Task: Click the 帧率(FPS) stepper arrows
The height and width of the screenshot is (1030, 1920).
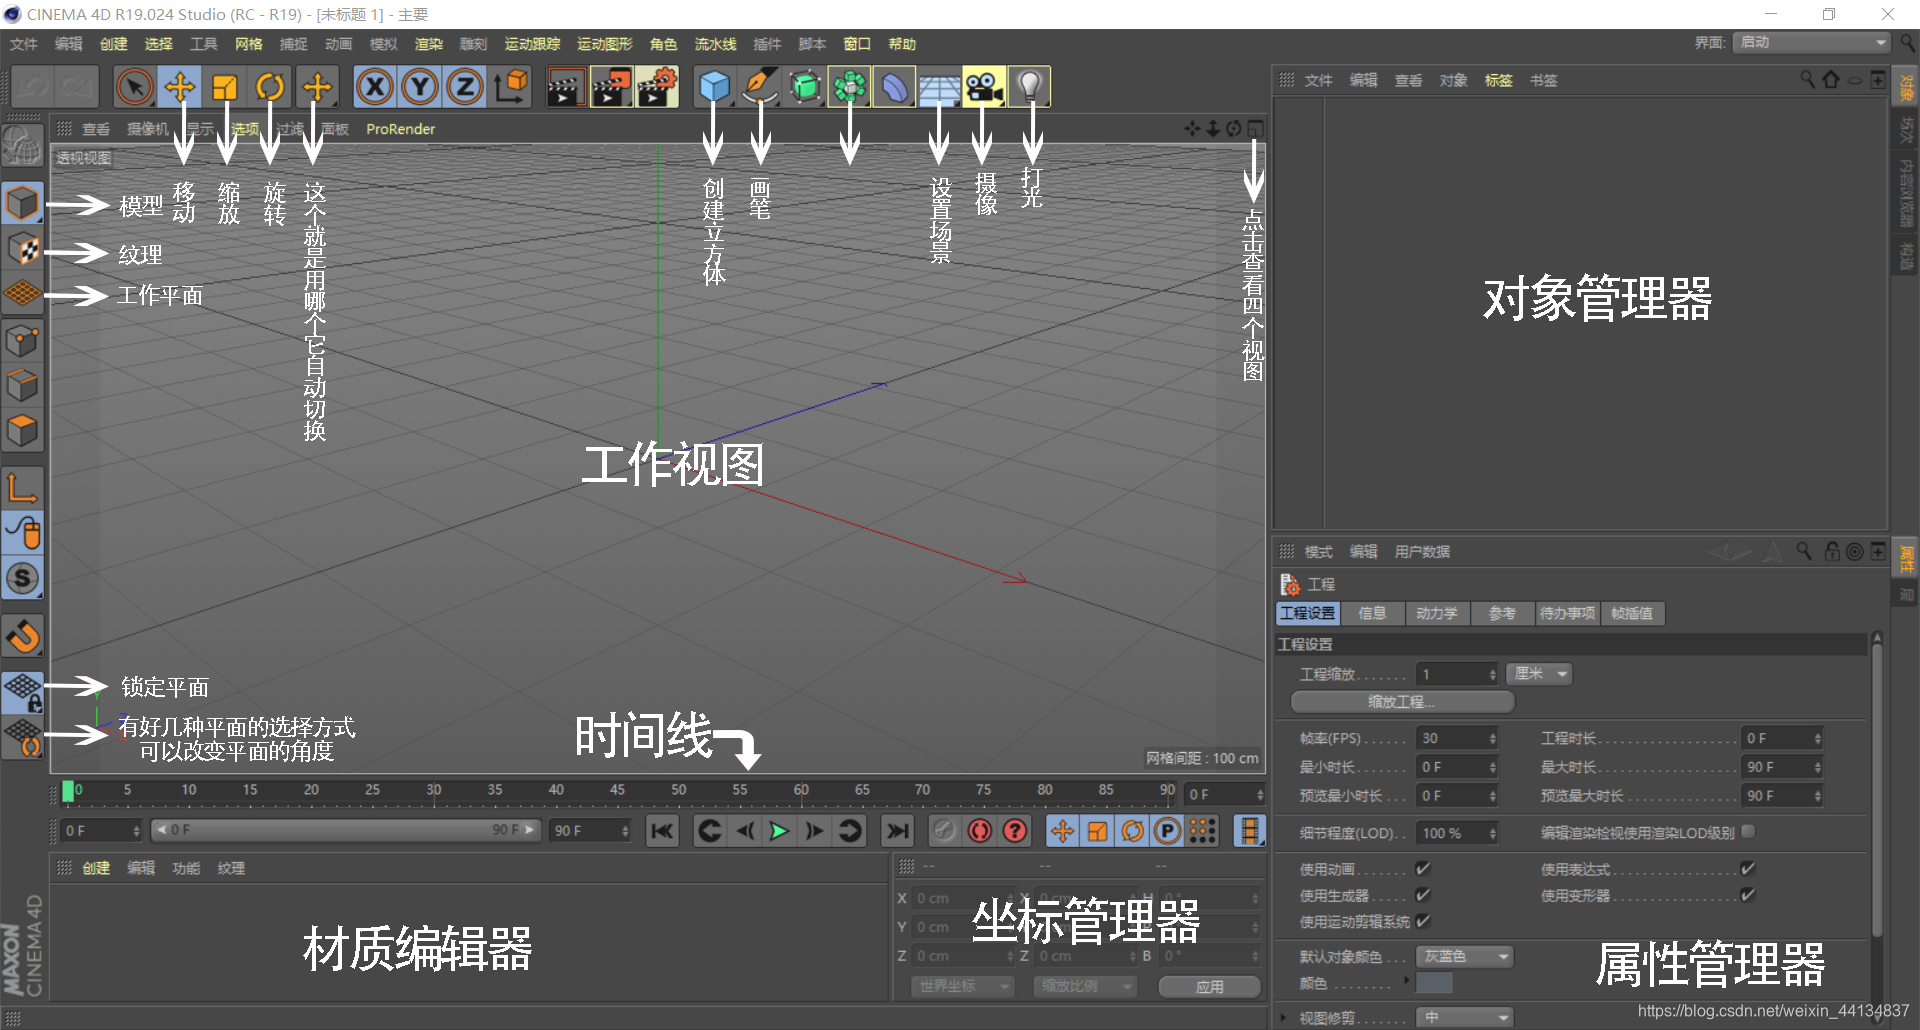Action: pyautogui.click(x=1492, y=739)
